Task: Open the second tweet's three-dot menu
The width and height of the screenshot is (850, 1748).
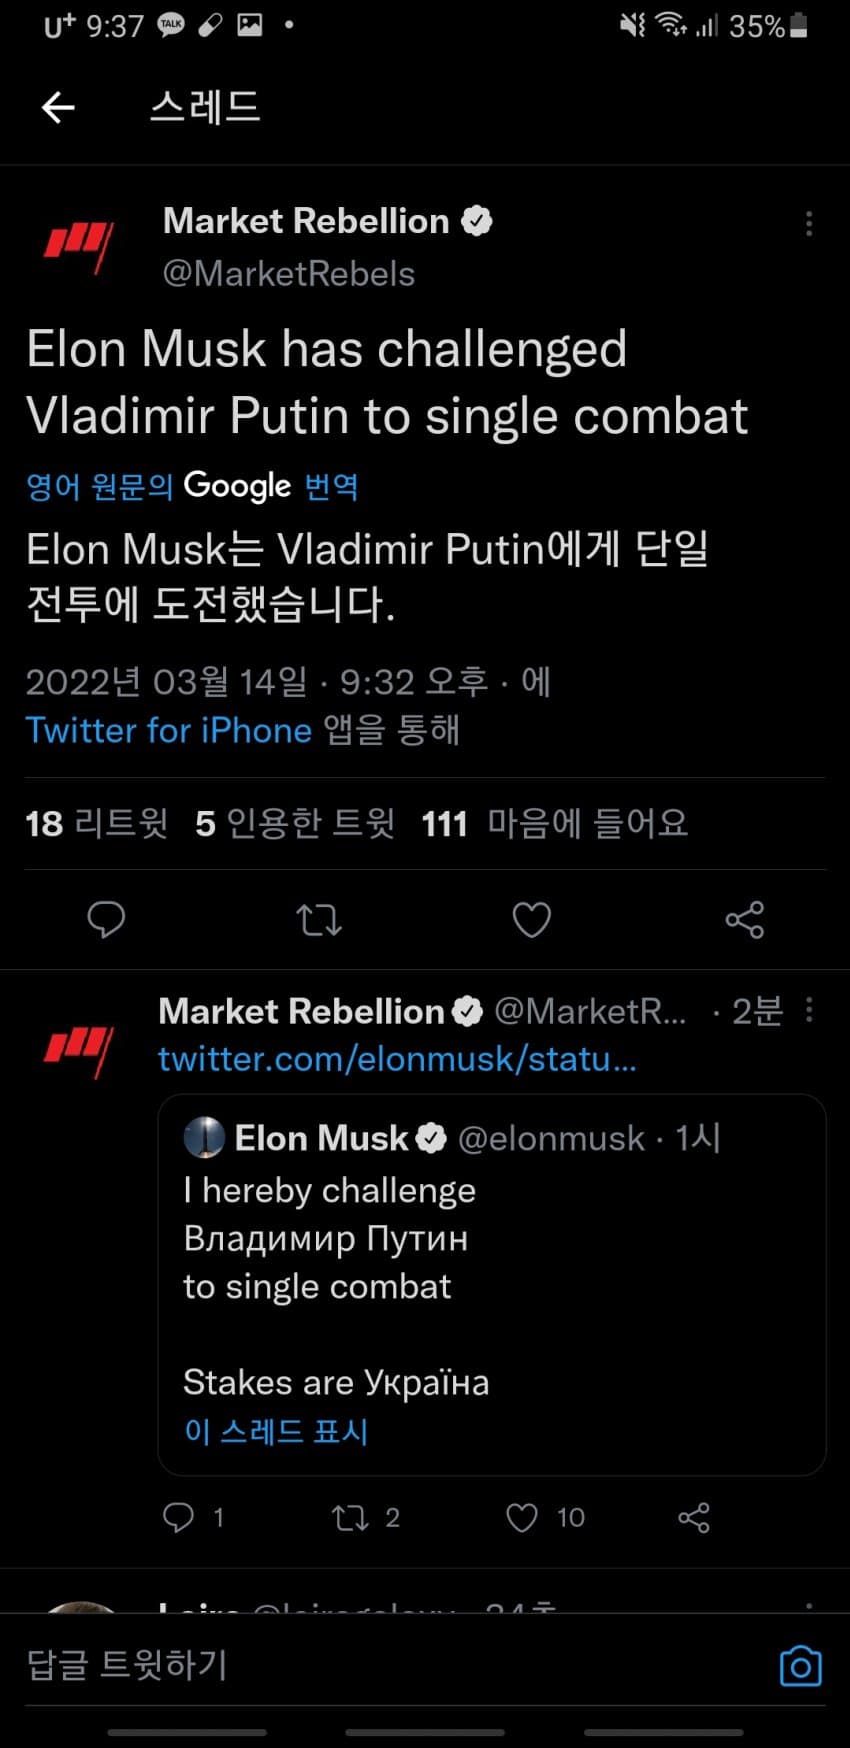Action: point(808,1011)
